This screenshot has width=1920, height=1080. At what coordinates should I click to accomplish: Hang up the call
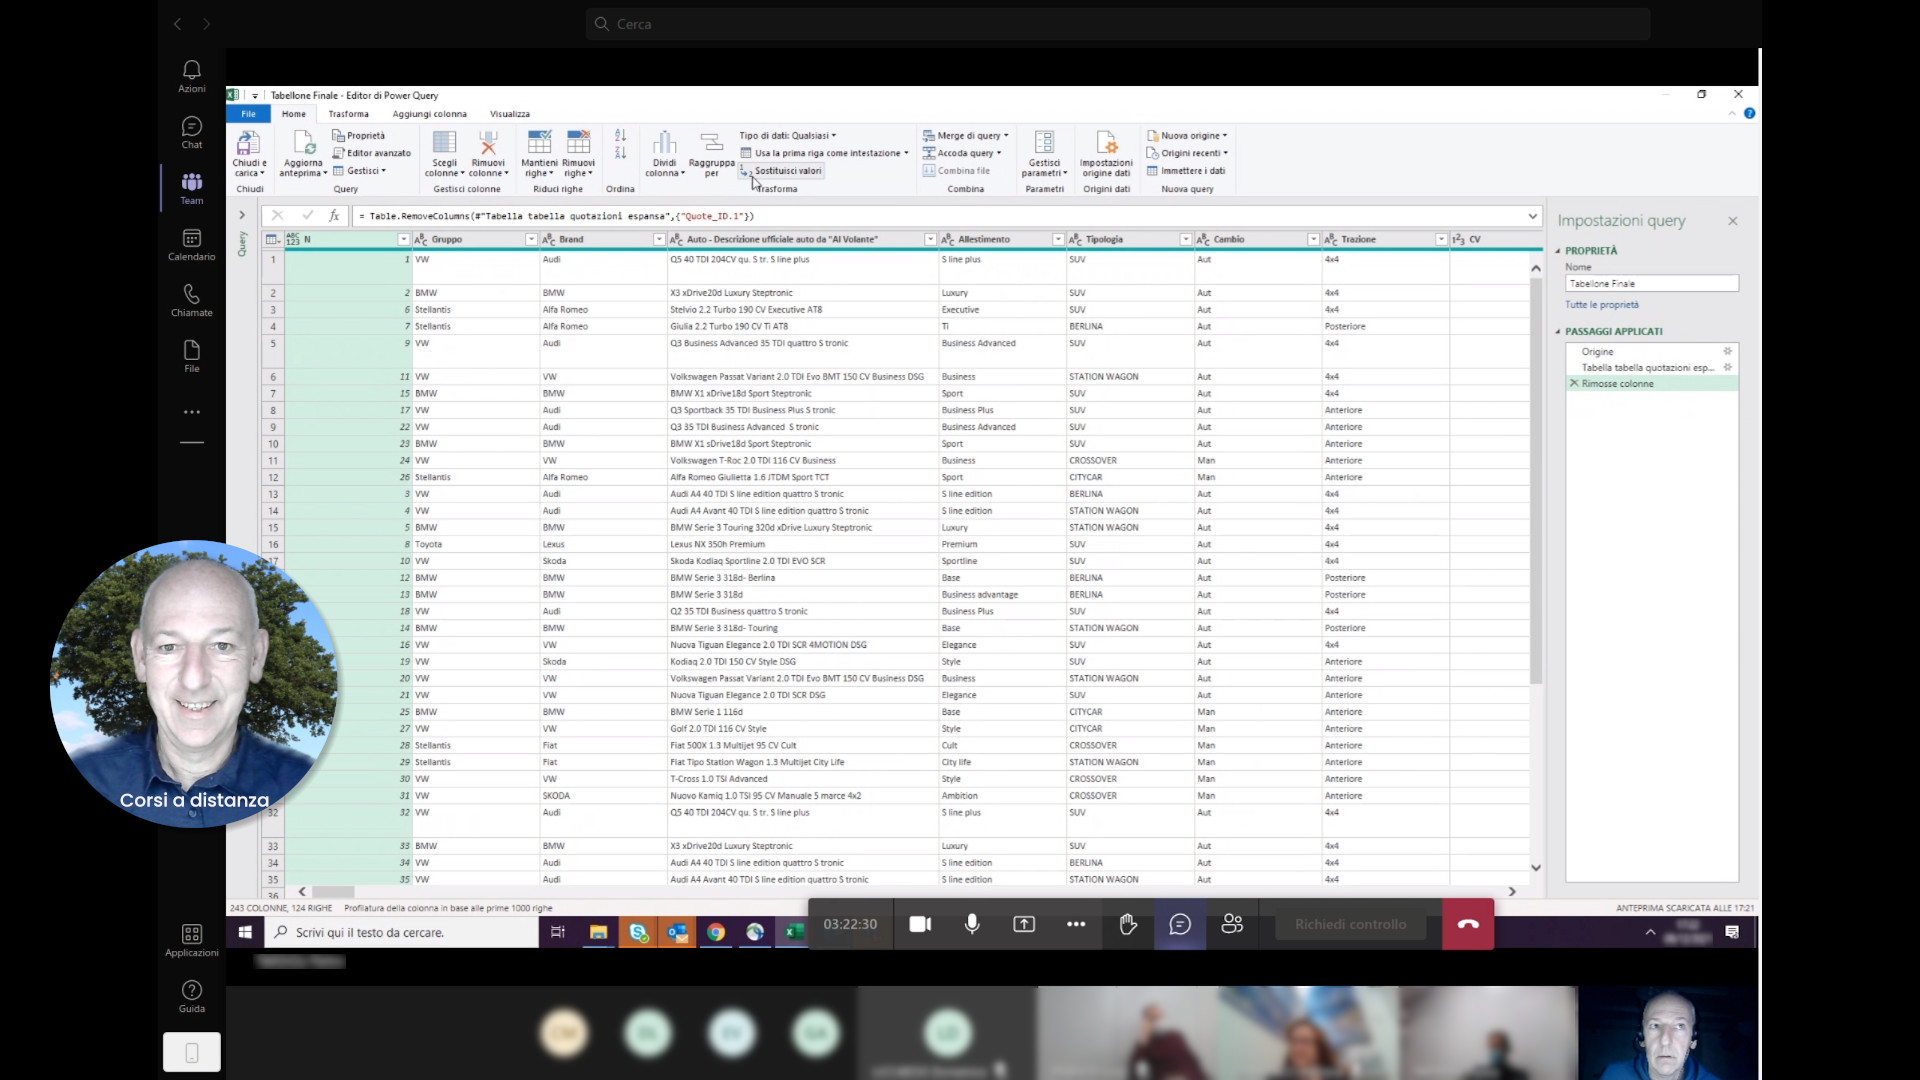tap(1468, 924)
